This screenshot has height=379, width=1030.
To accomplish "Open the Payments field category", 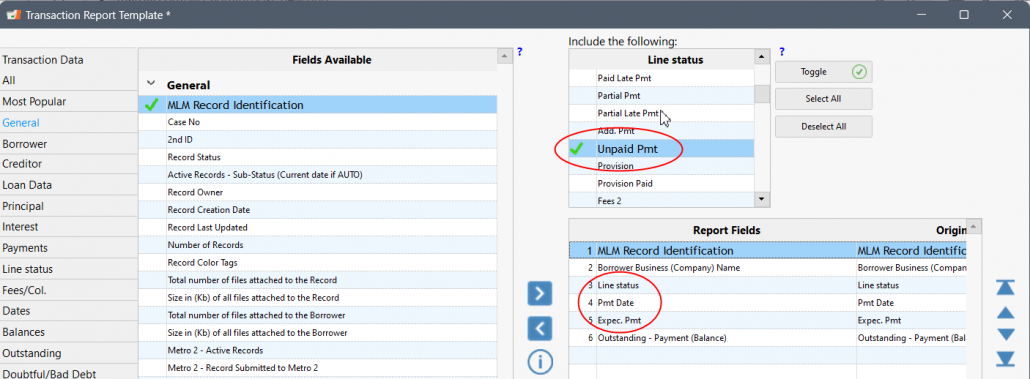I will point(25,248).
